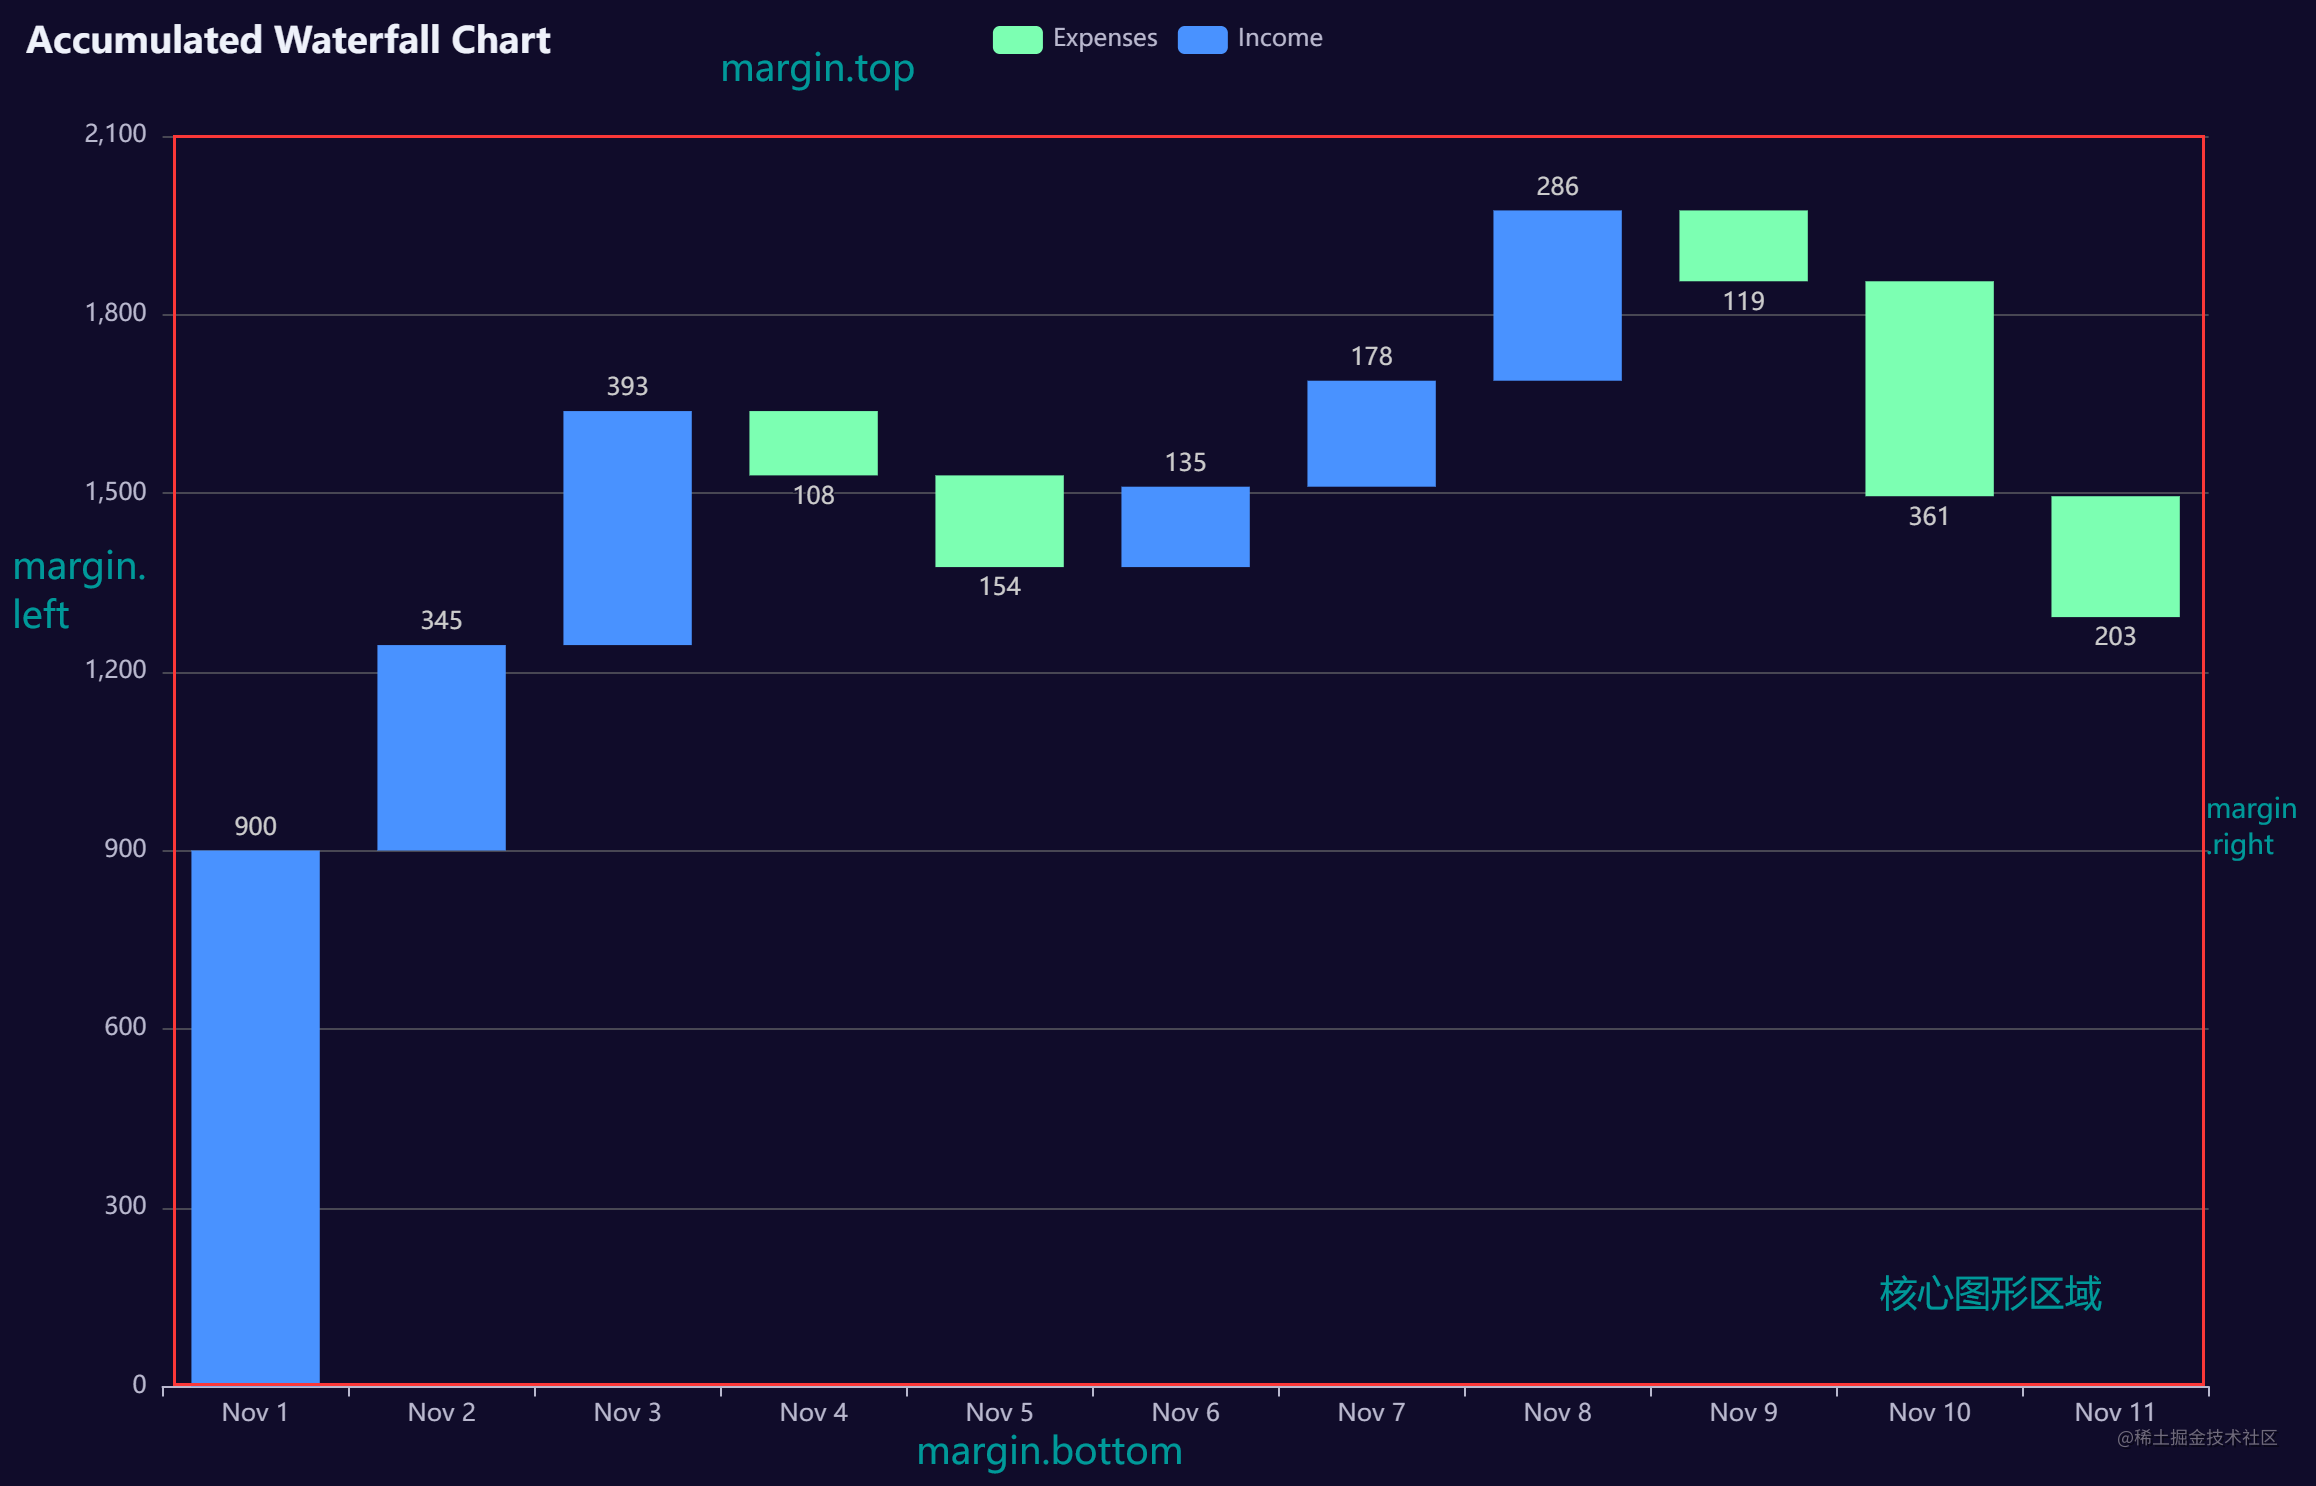Click the Nov 2 x-axis label

pyautogui.click(x=441, y=1412)
